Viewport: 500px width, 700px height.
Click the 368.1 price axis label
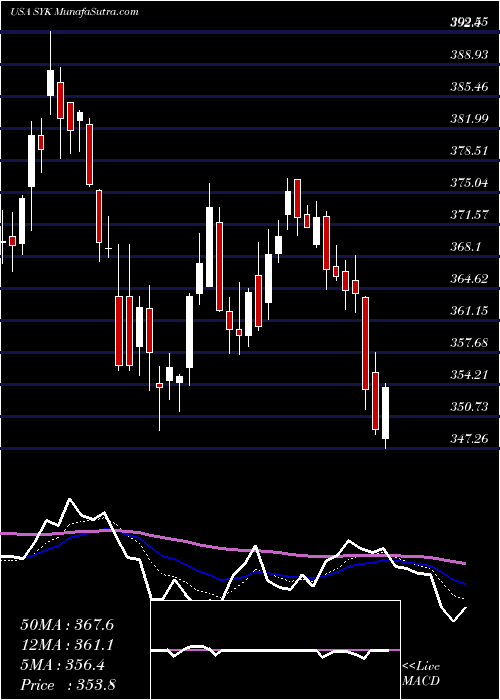click(x=465, y=247)
